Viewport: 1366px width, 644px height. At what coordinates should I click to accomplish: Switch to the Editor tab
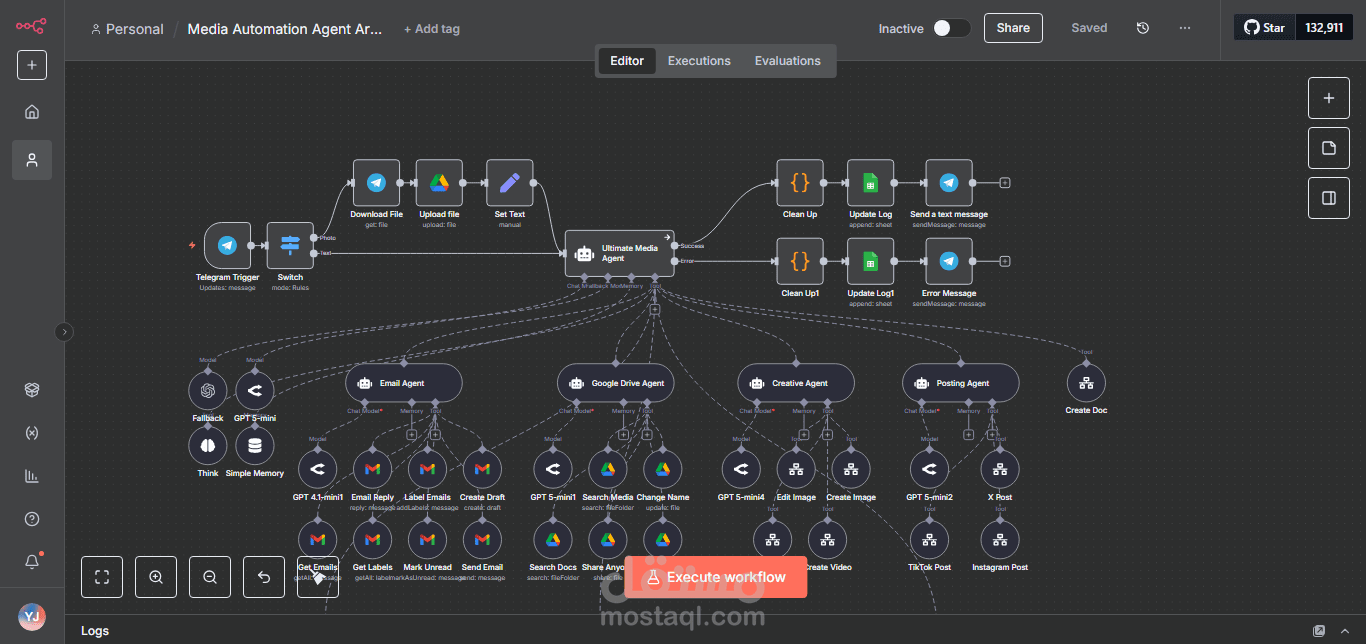[627, 61]
